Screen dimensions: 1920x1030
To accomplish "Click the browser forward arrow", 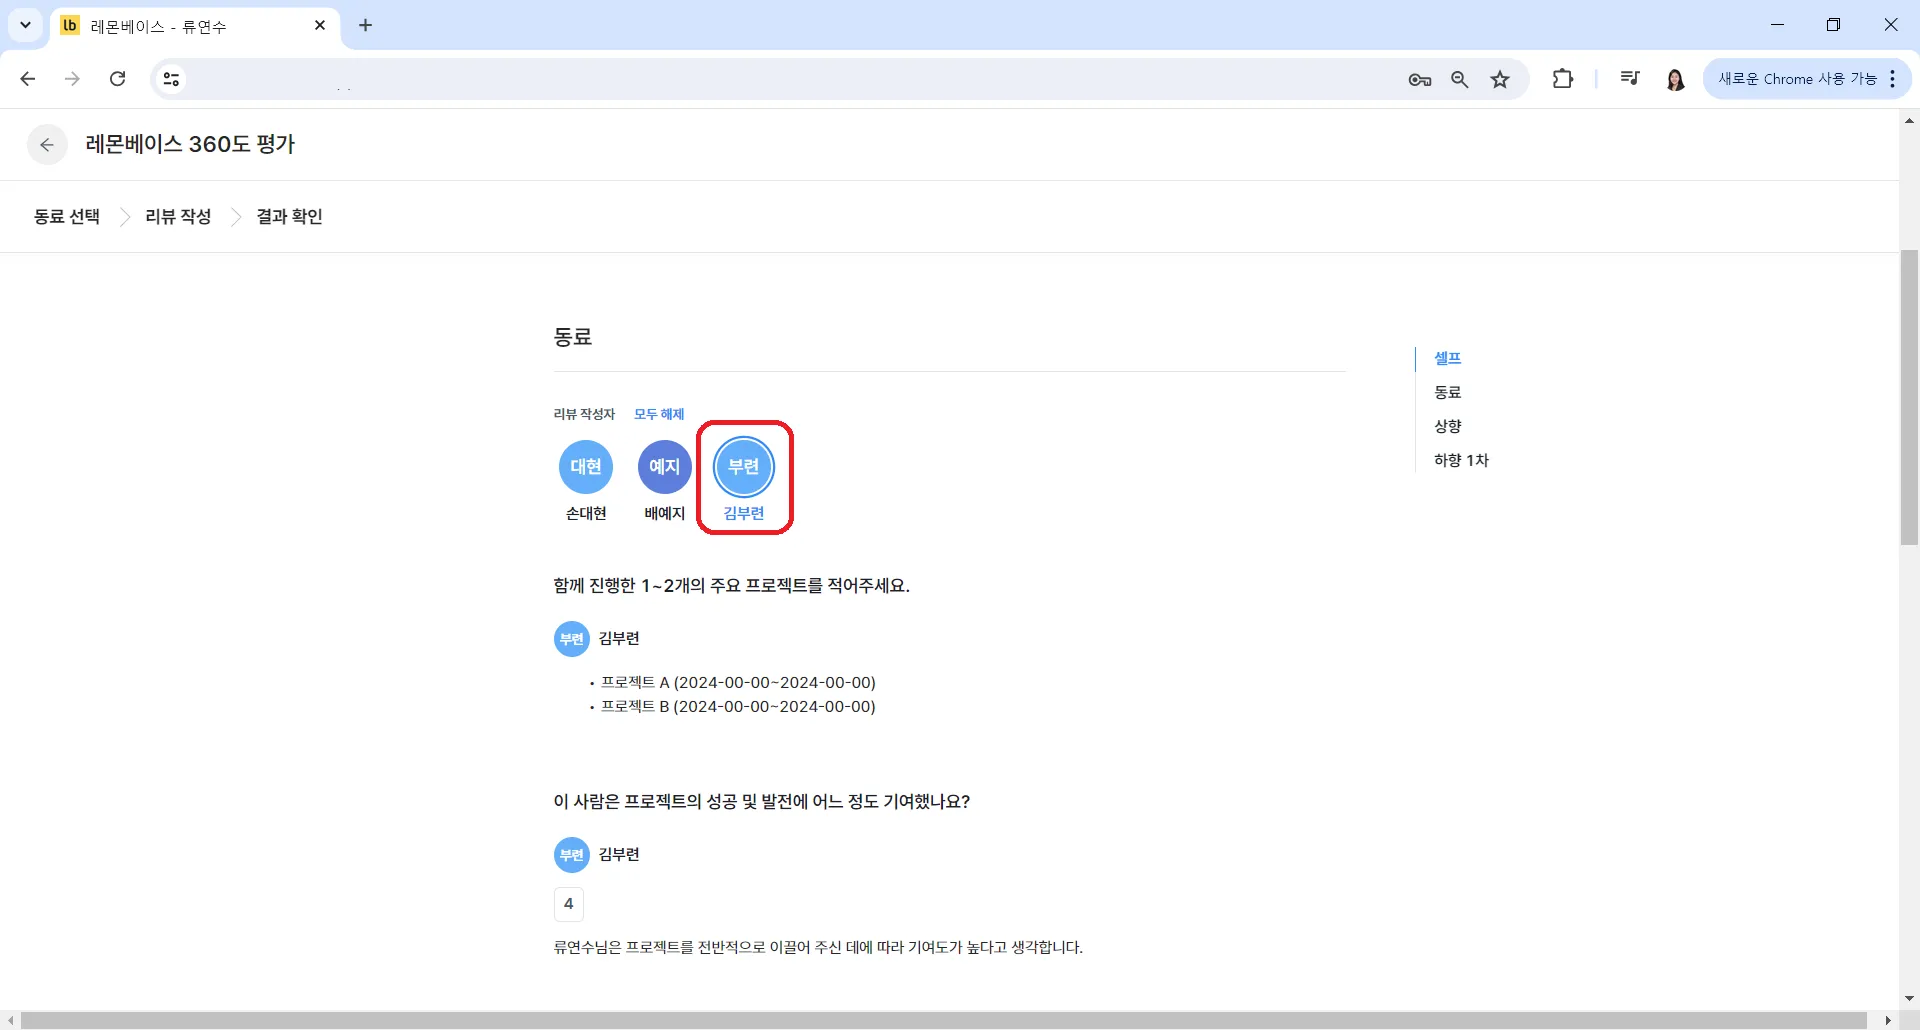I will point(72,79).
